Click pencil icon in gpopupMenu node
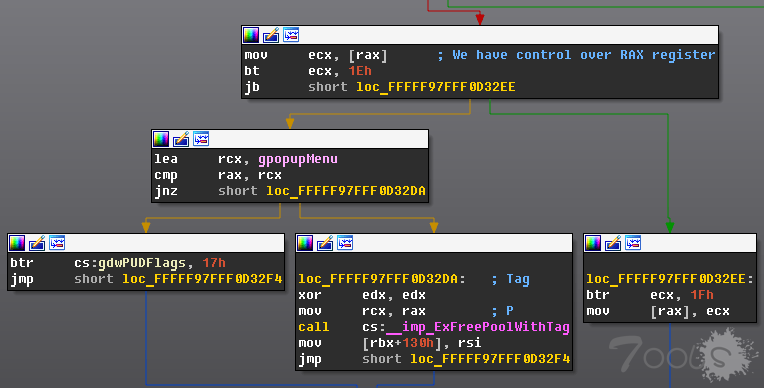 tap(181, 139)
